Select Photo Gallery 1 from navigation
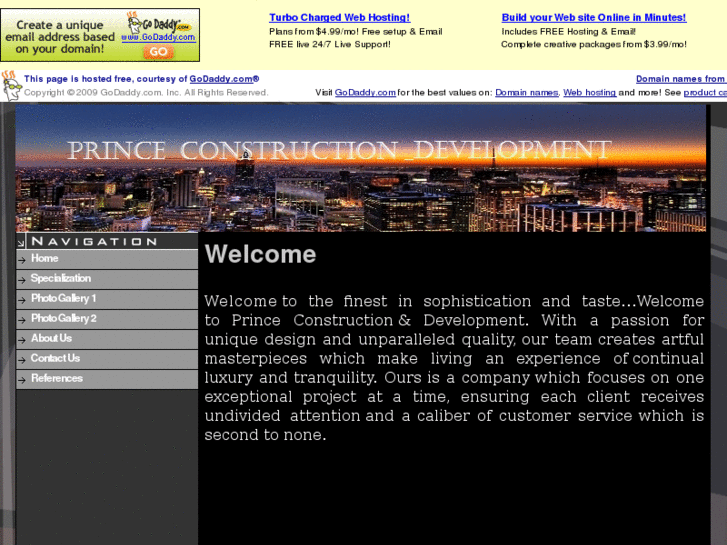This screenshot has width=727, height=545. tap(64, 299)
